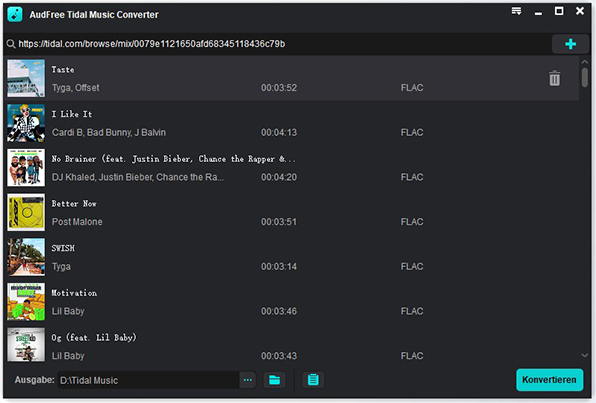Image resolution: width=596 pixels, height=403 pixels.
Task: Add the URL with the plus button
Action: click(570, 44)
